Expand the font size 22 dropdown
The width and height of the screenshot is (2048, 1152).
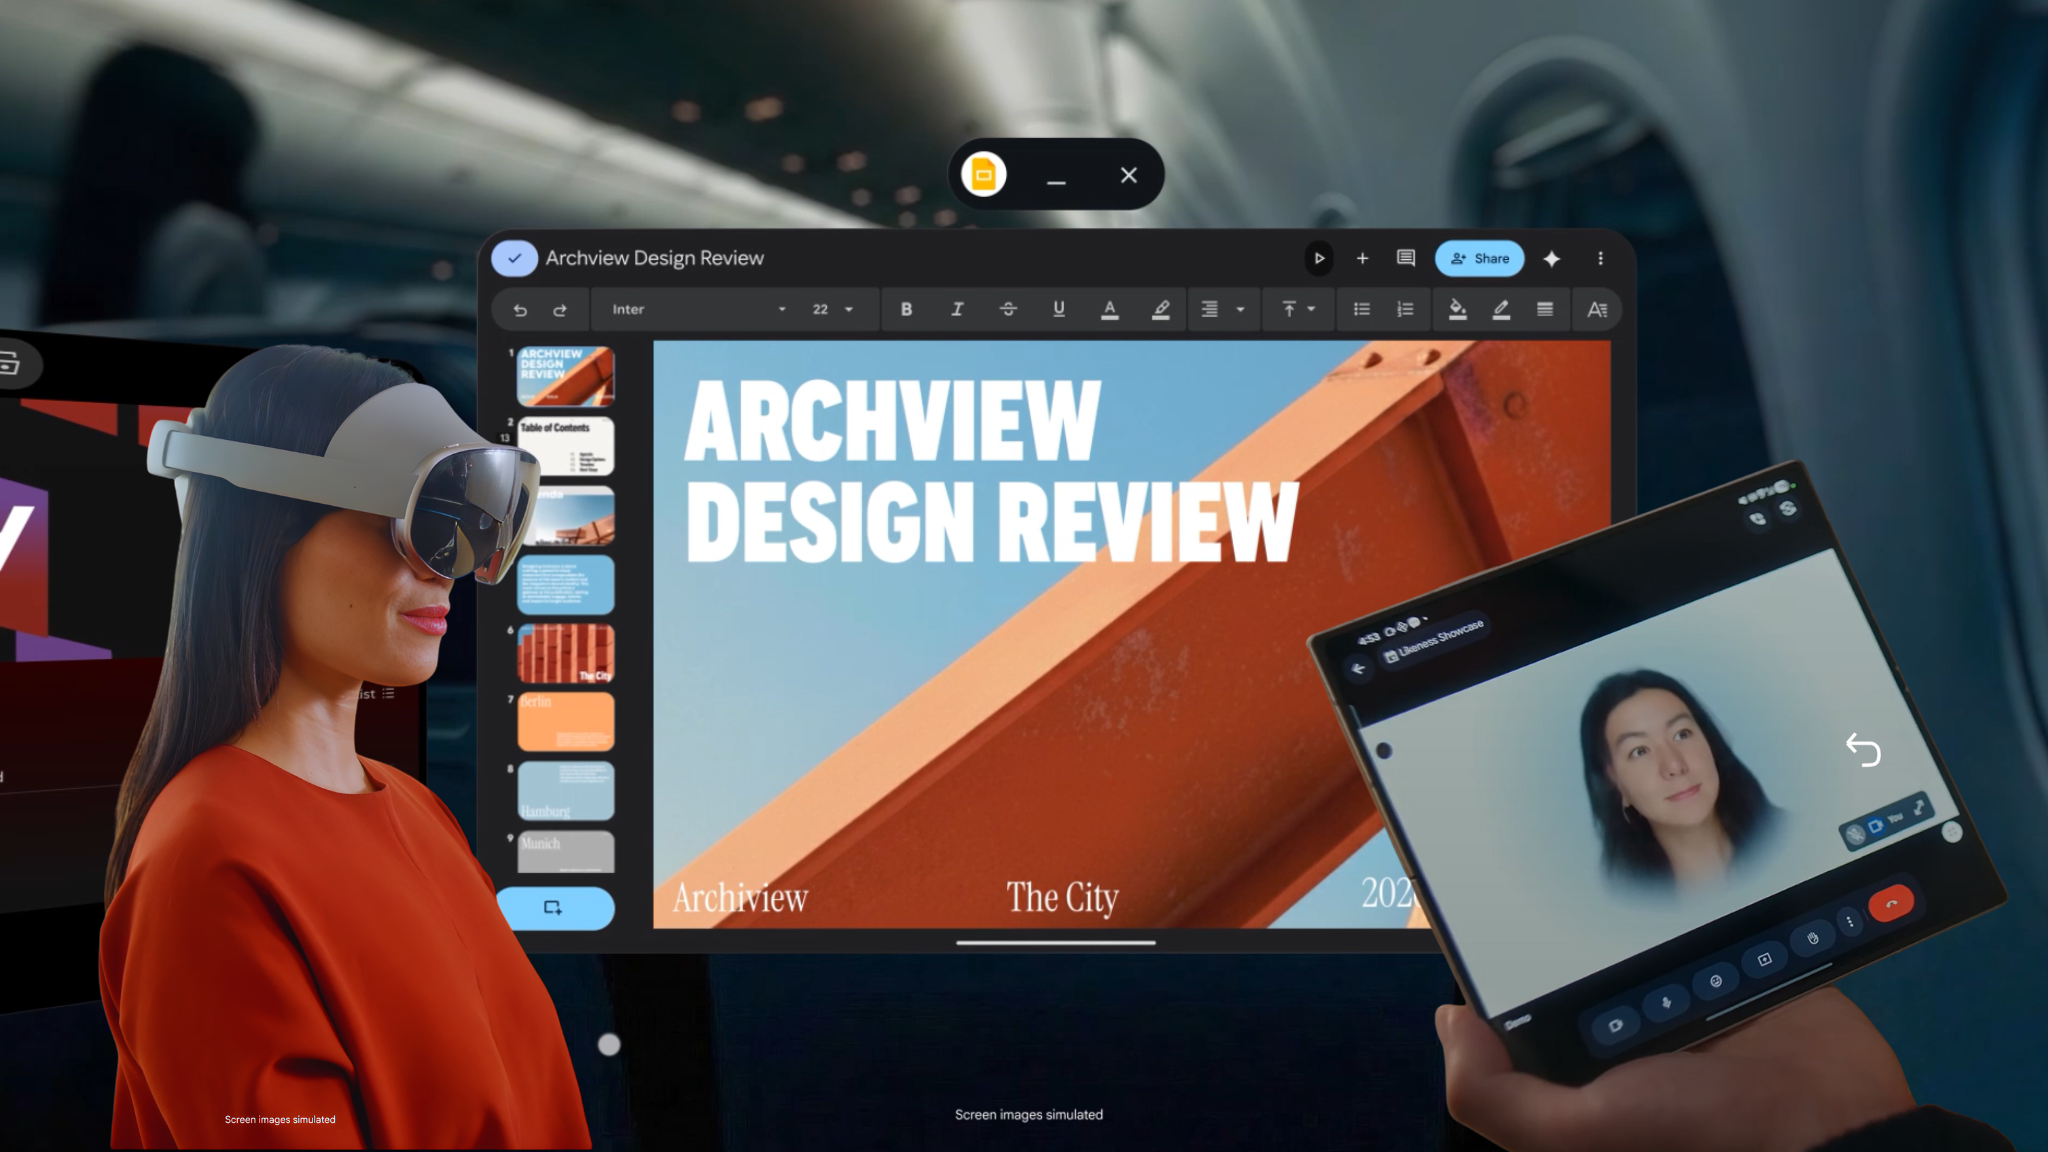(848, 309)
